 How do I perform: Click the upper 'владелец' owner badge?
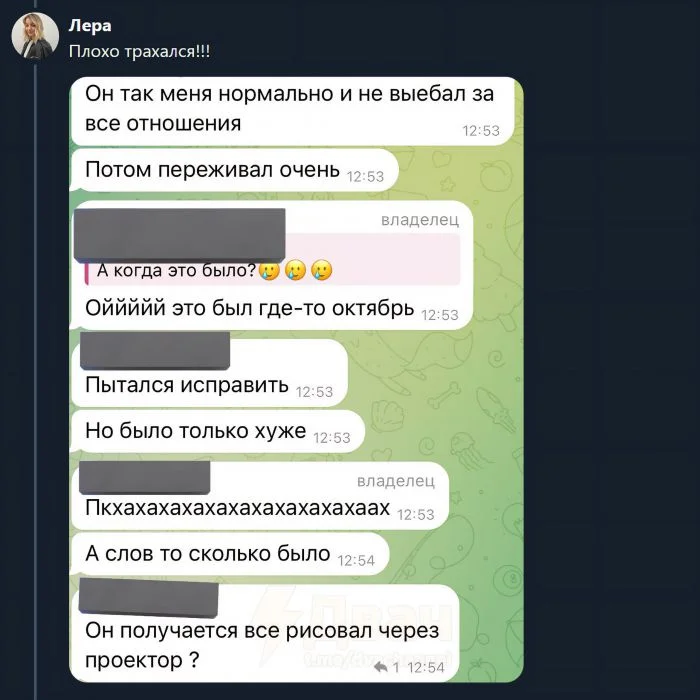420,220
